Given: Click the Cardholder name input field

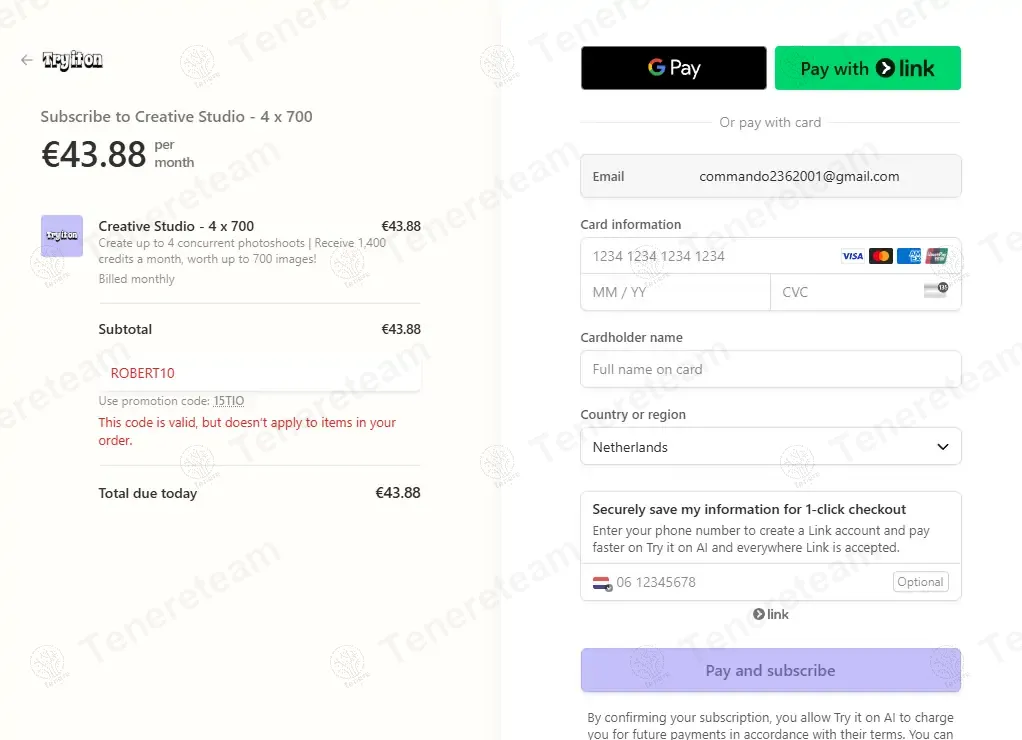Looking at the screenshot, I should (x=770, y=369).
